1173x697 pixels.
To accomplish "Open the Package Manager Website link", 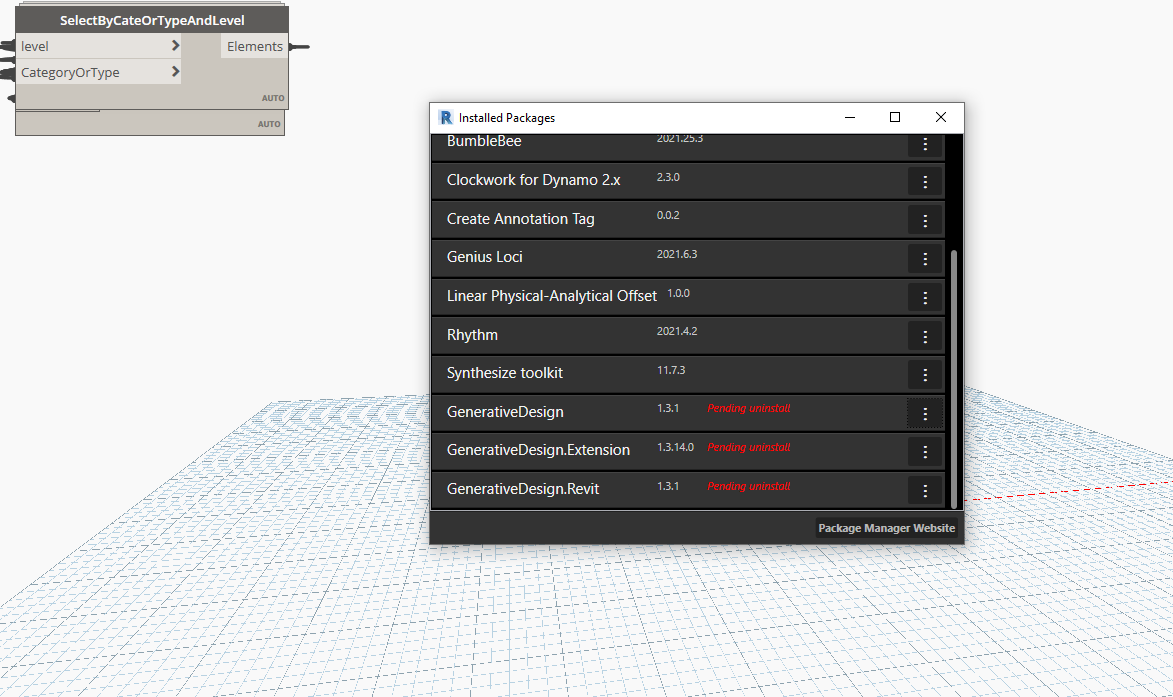I will [886, 528].
